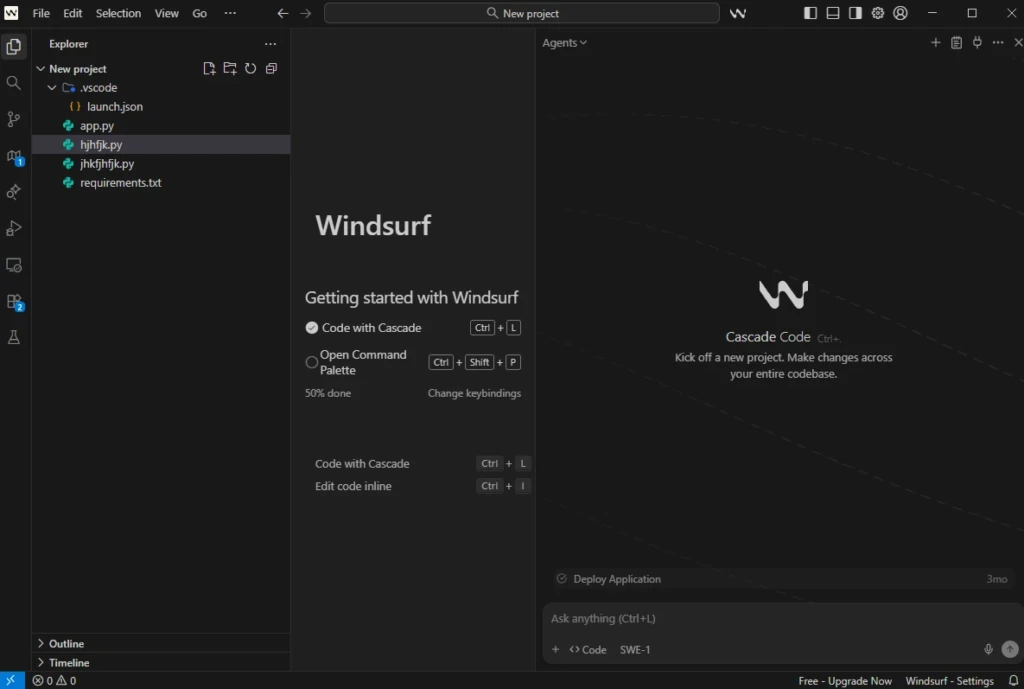Collapse all folders in Explorer
The image size is (1024, 689).
point(271,69)
